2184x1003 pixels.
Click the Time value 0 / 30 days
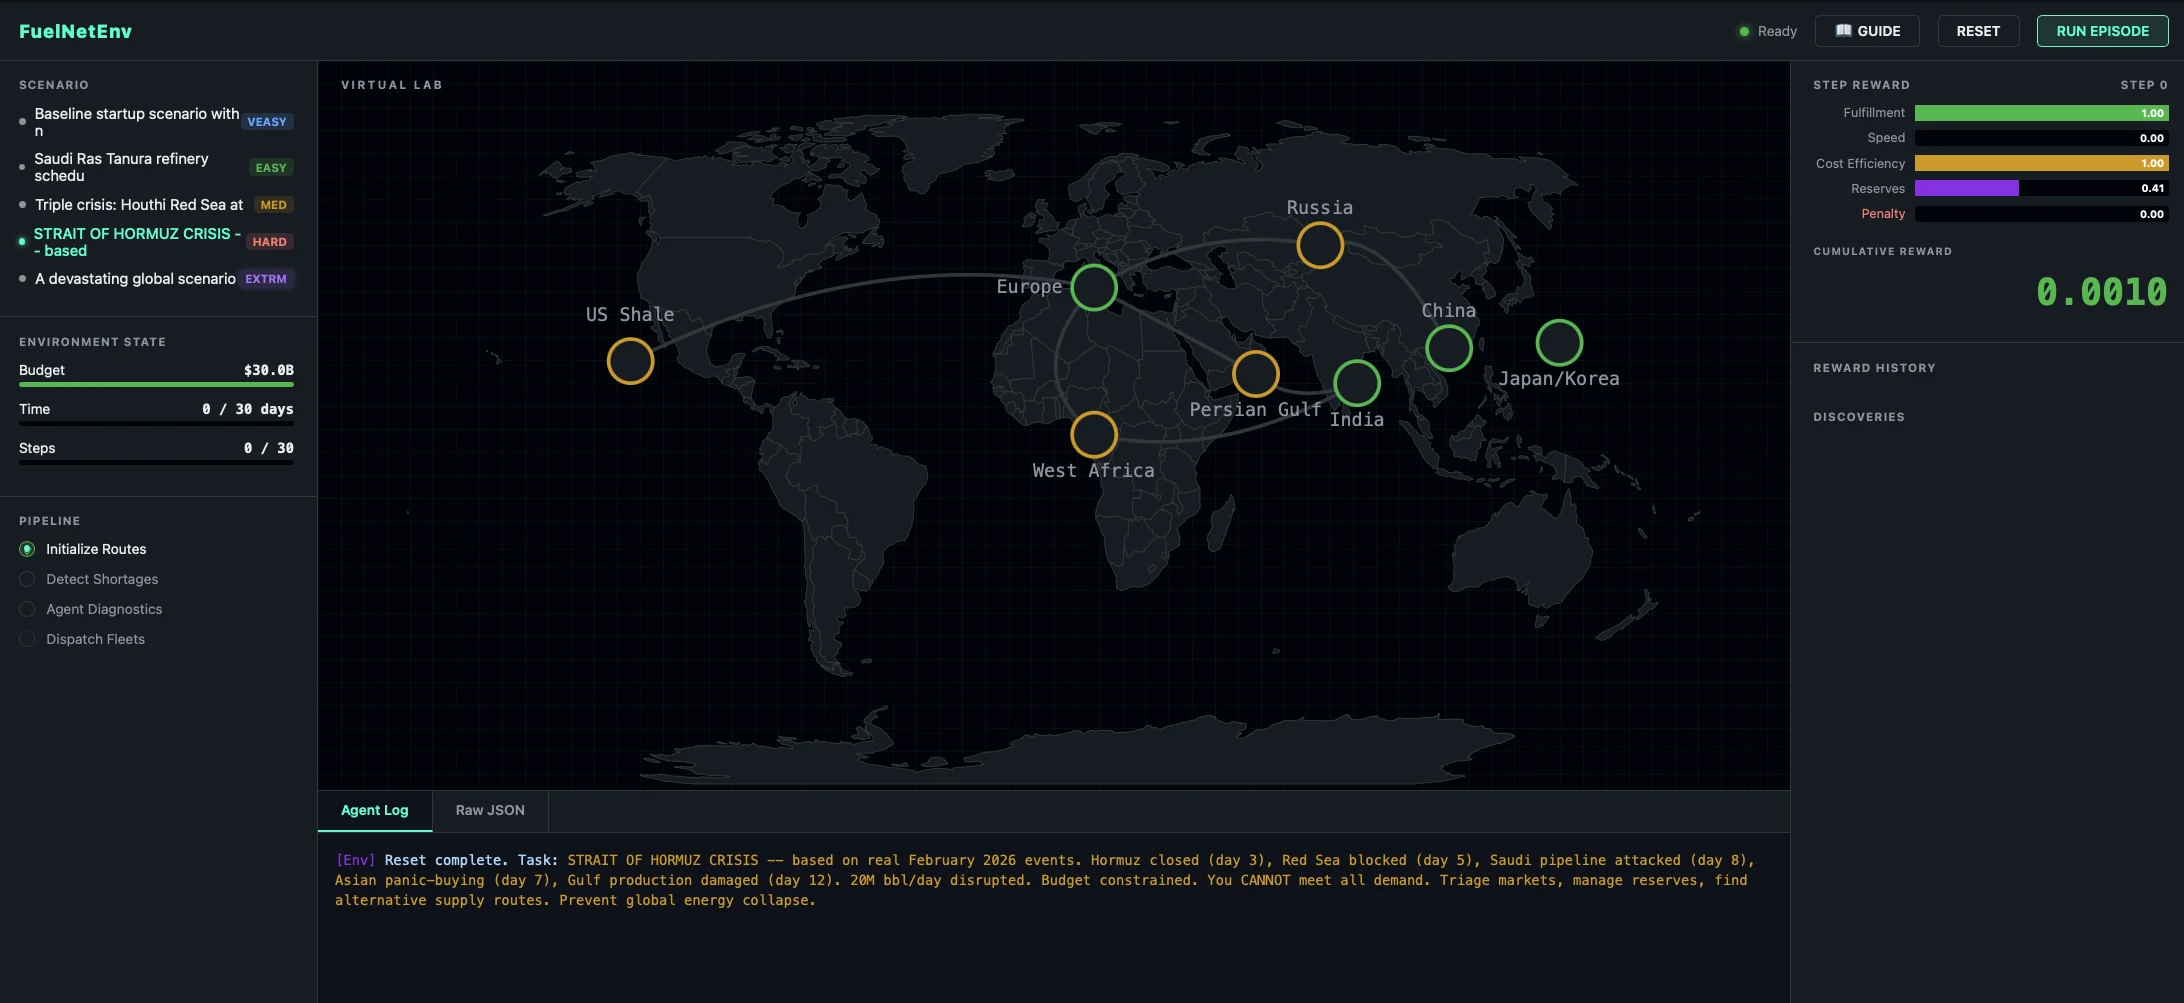pyautogui.click(x=248, y=409)
